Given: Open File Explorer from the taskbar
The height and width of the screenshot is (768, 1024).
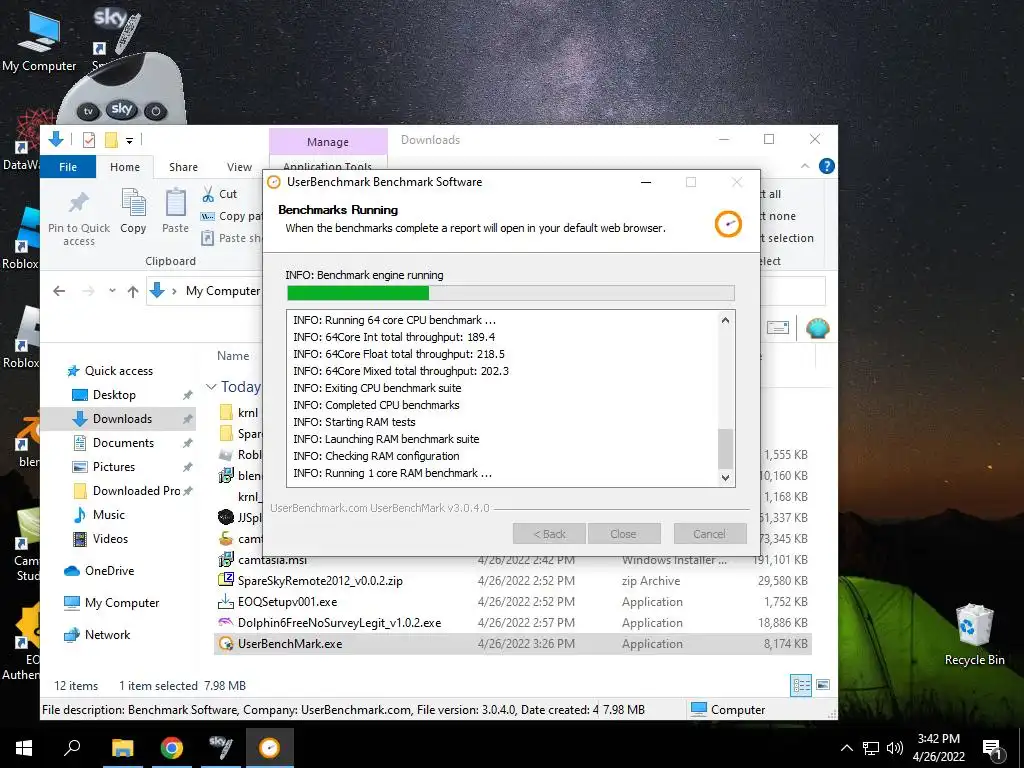Looking at the screenshot, I should 122,748.
